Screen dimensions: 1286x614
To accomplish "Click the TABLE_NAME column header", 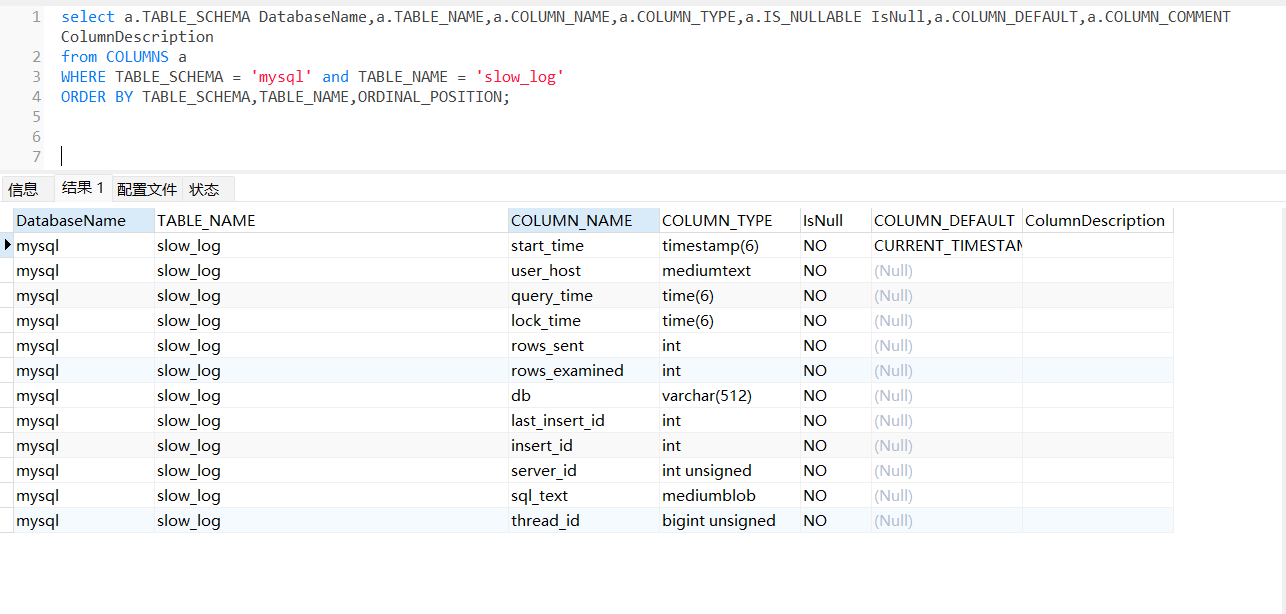I will click(x=332, y=220).
